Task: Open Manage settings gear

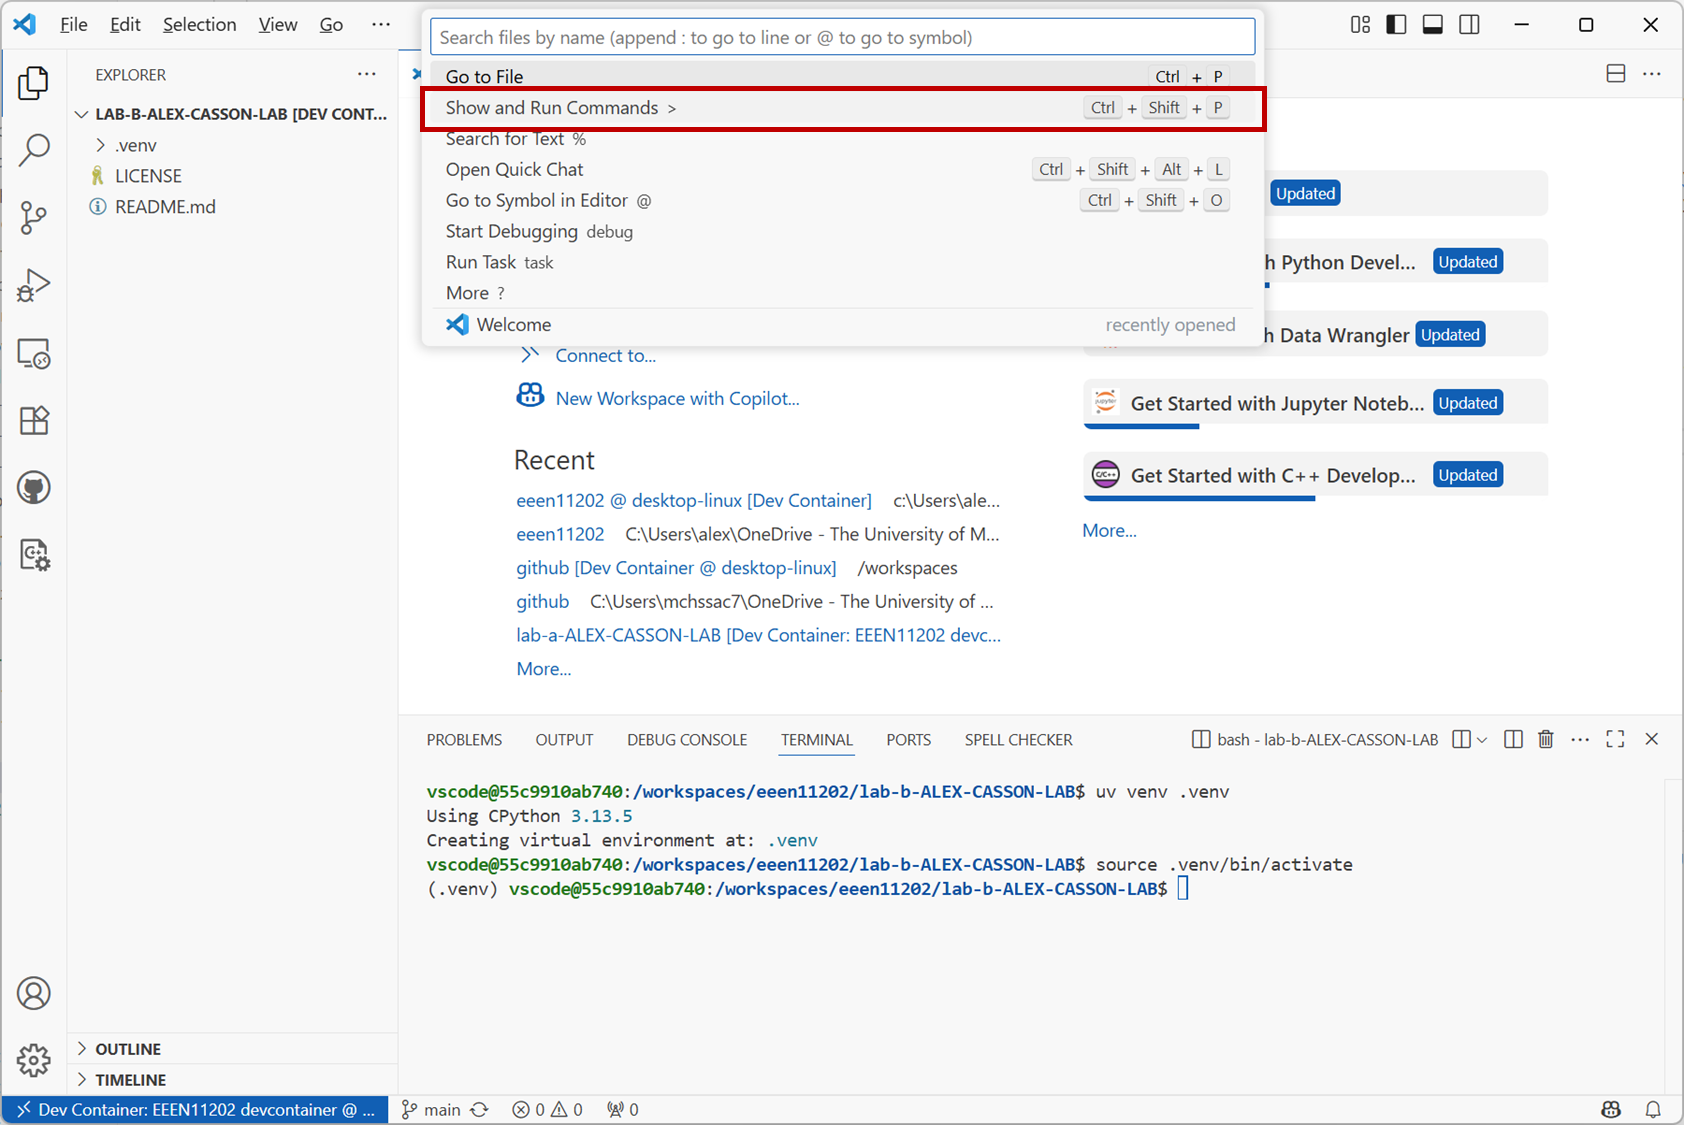Action: click(x=34, y=1060)
